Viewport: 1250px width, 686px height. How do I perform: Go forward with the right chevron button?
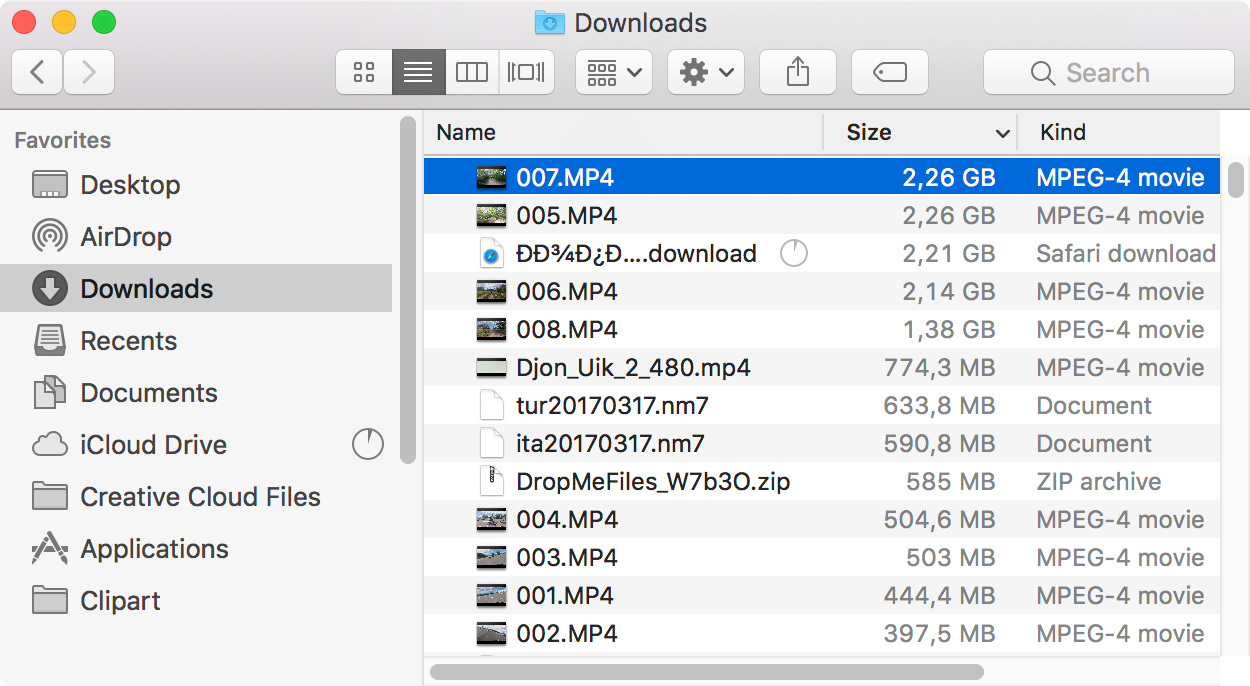coord(89,72)
